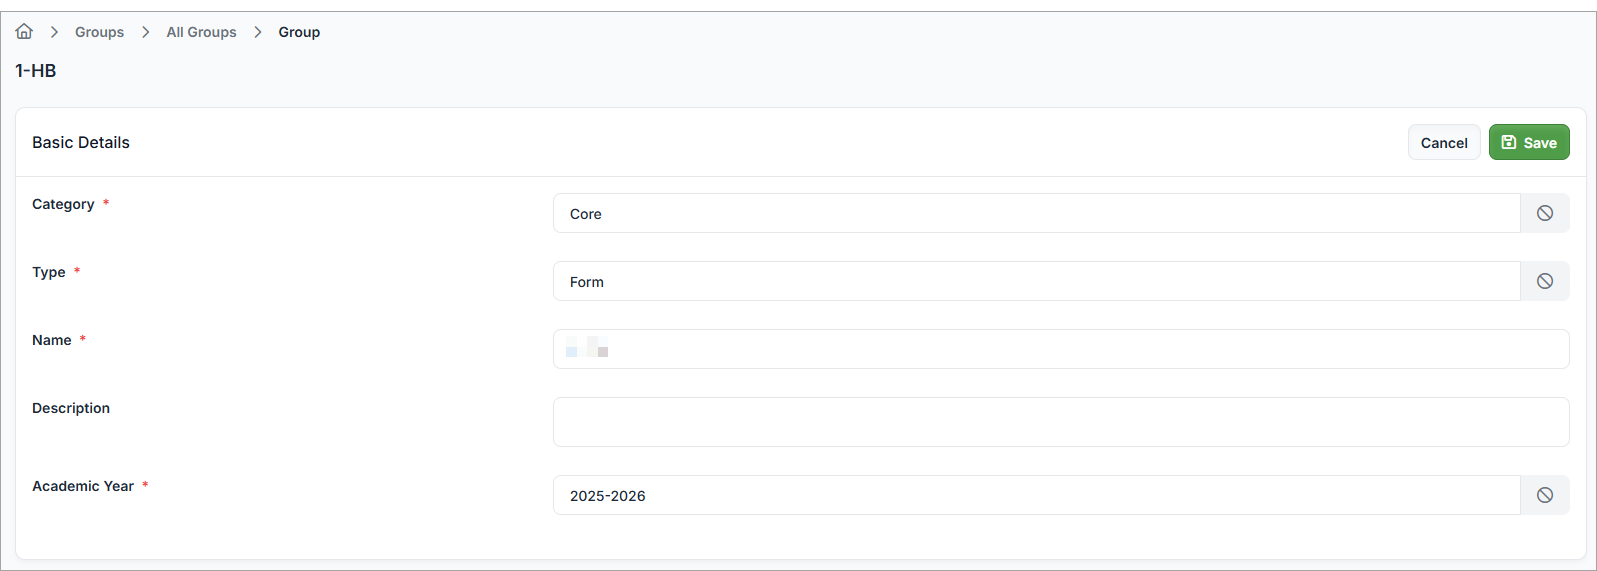Clear the Type field using its reset icon
The height and width of the screenshot is (571, 1597).
pyautogui.click(x=1544, y=281)
